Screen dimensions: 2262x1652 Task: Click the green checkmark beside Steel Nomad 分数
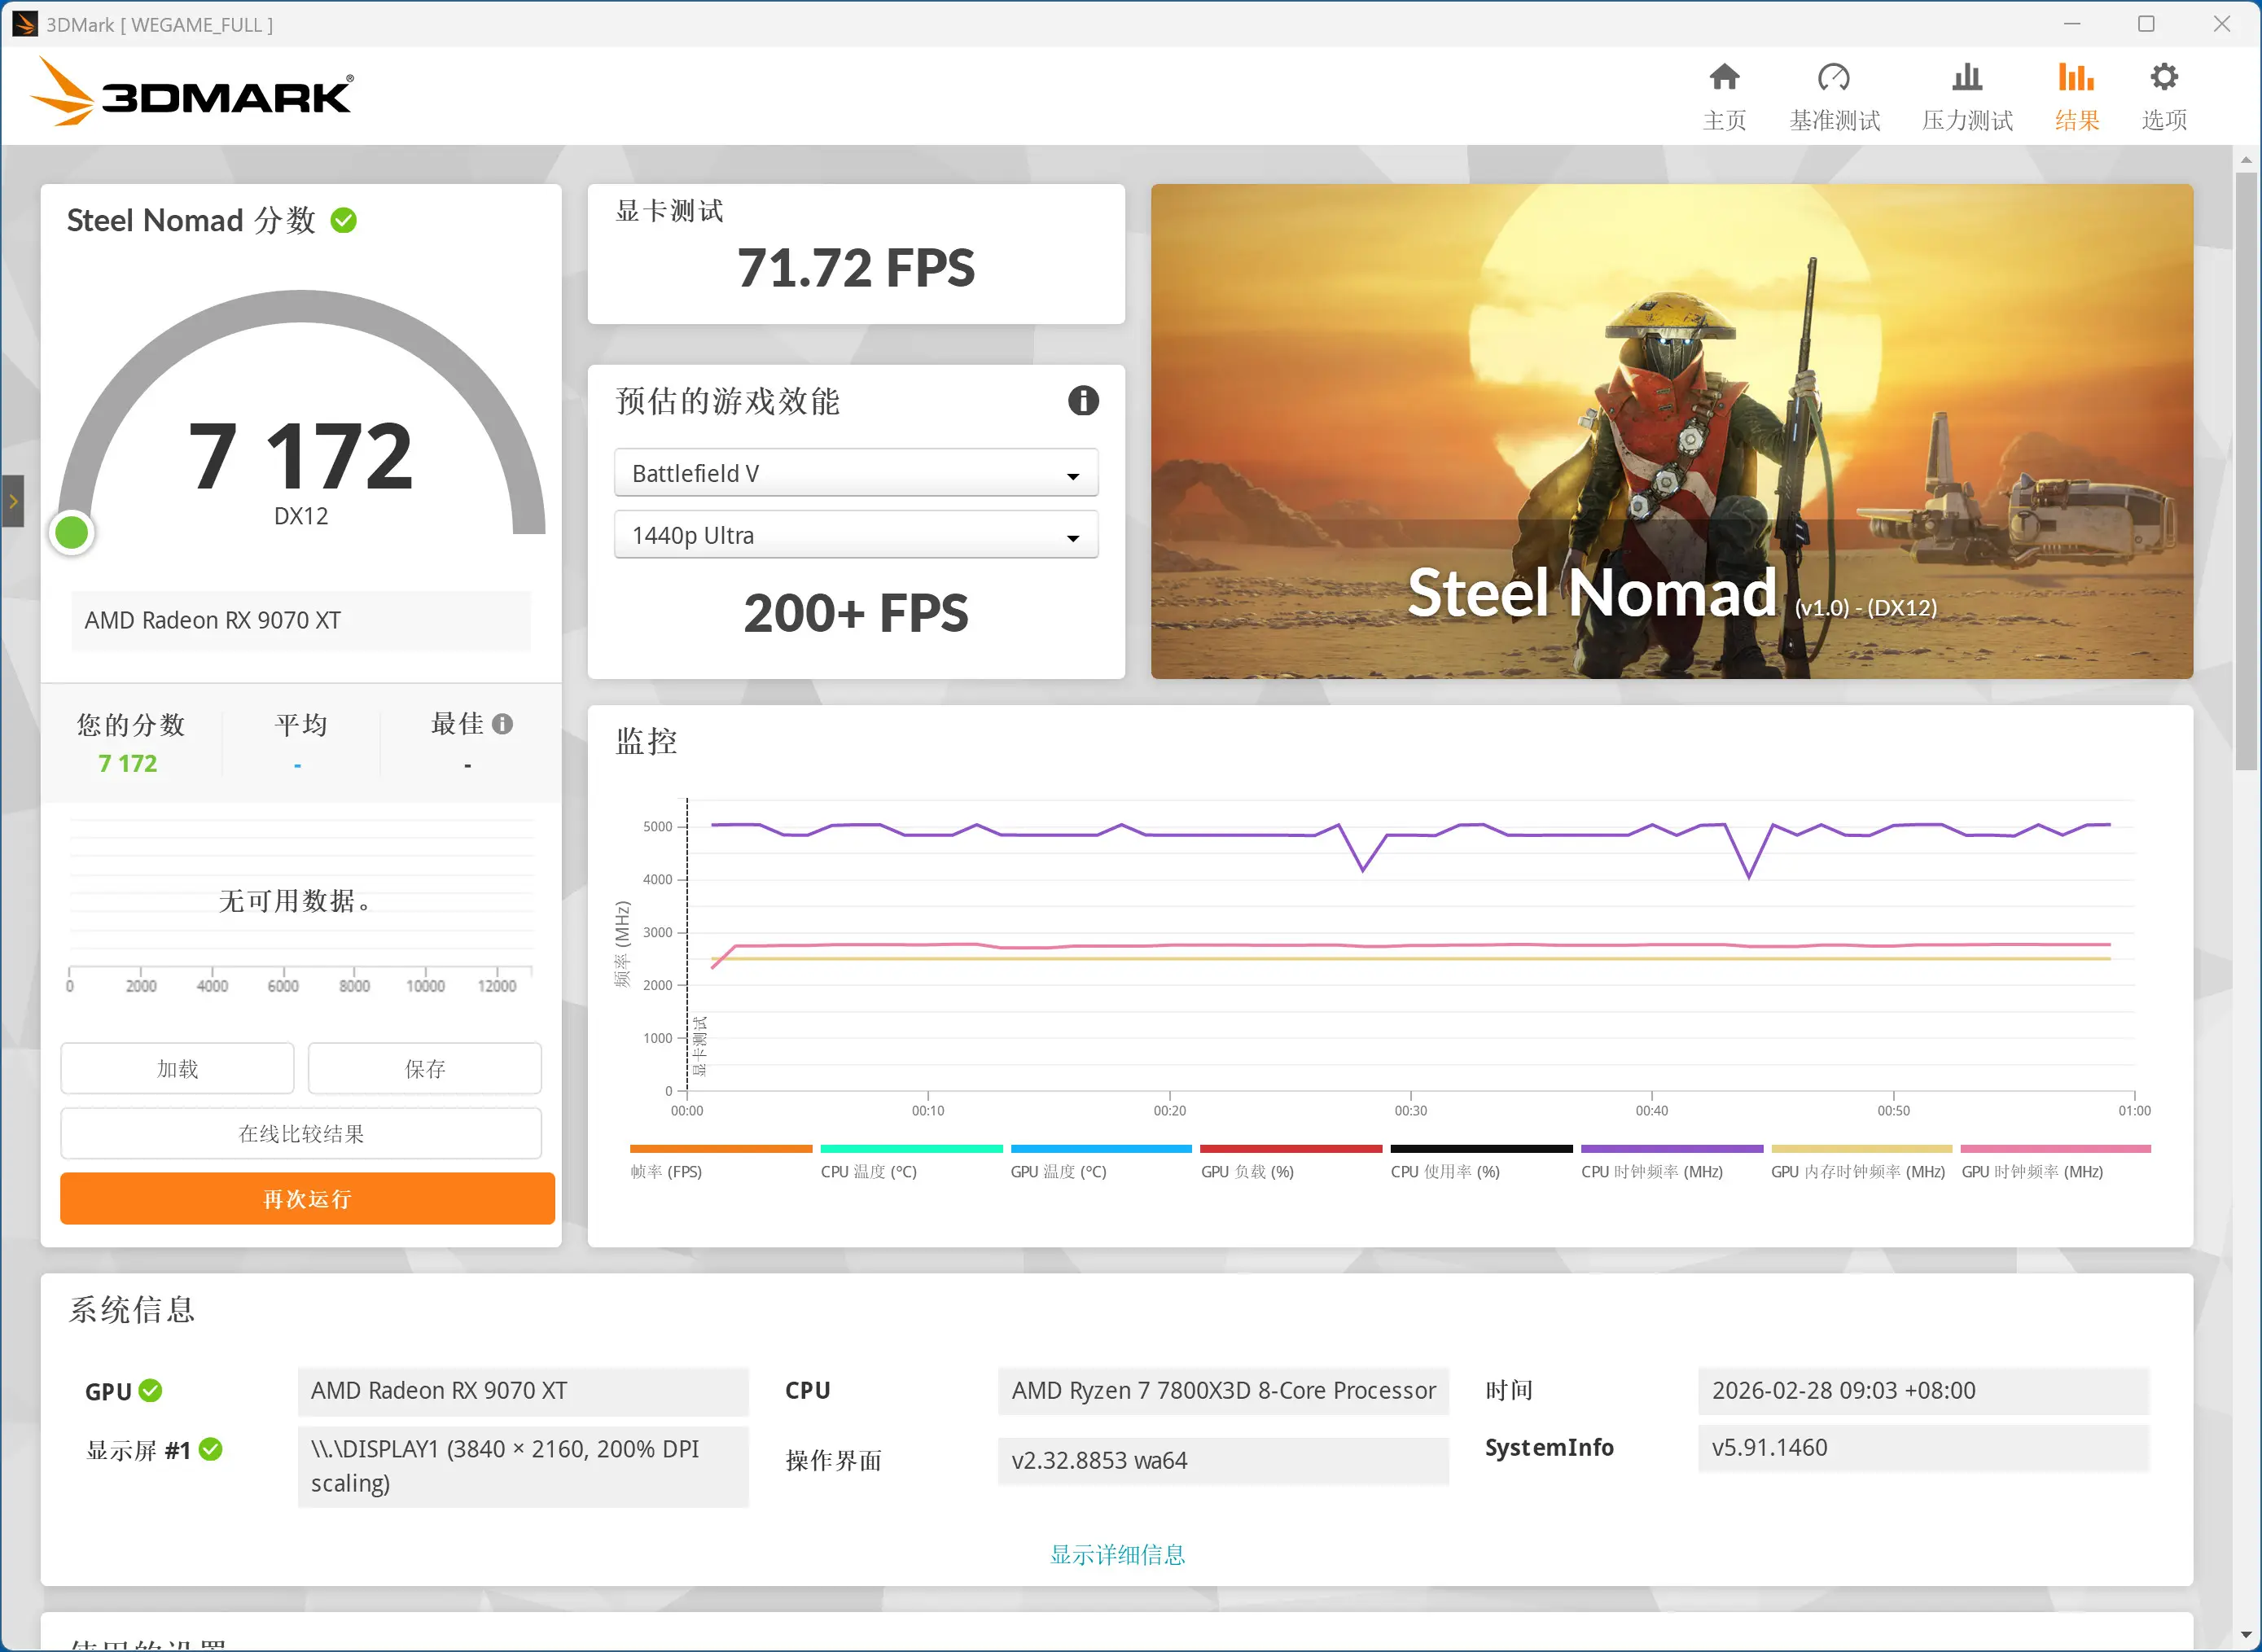pyautogui.click(x=343, y=220)
